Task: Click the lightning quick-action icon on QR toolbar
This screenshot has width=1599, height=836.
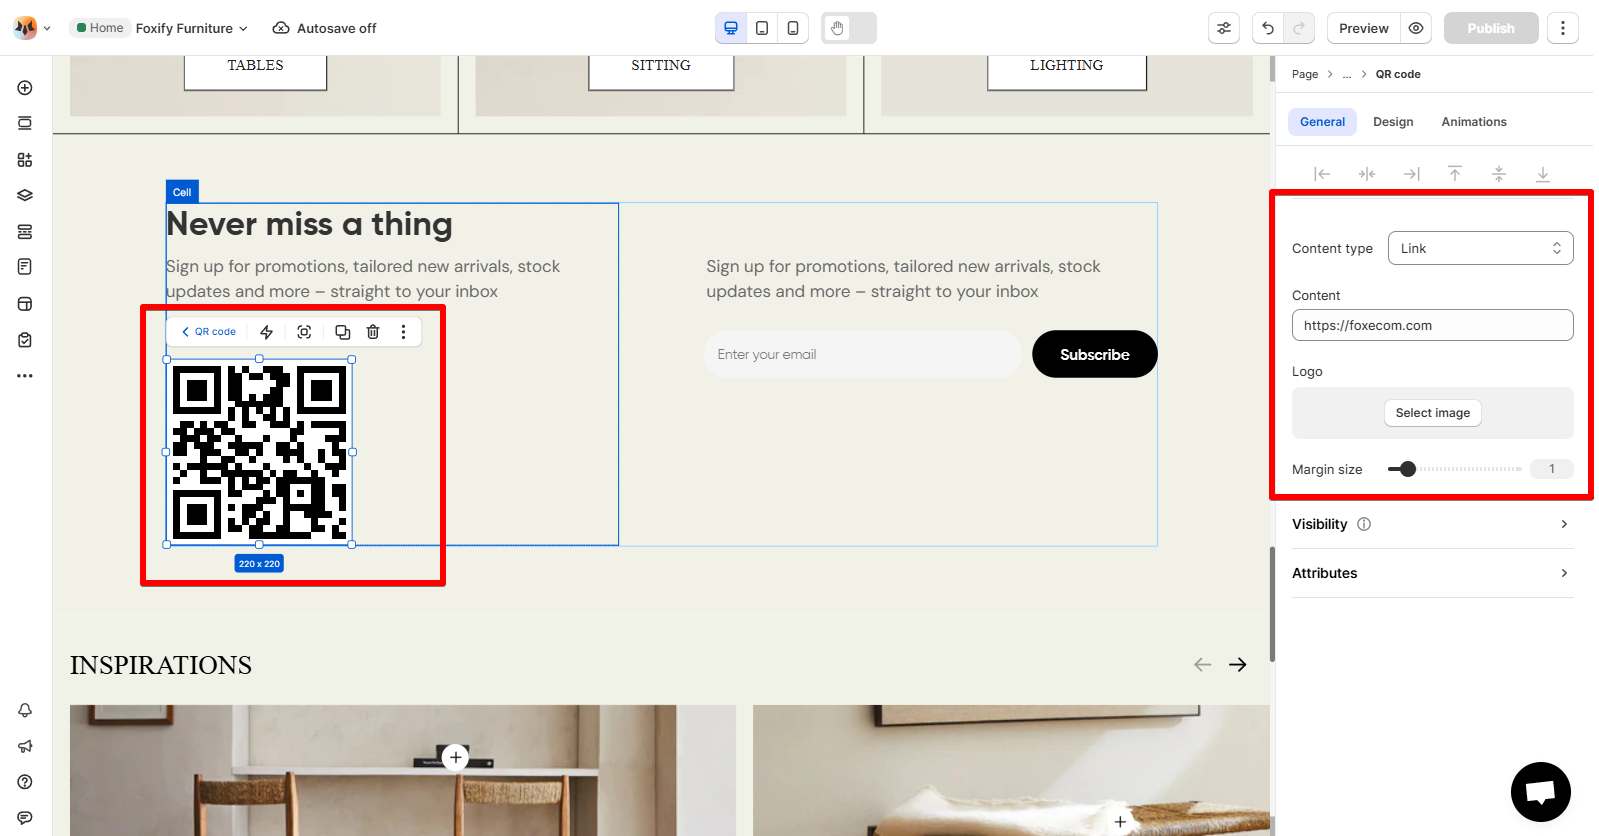Action: click(266, 332)
